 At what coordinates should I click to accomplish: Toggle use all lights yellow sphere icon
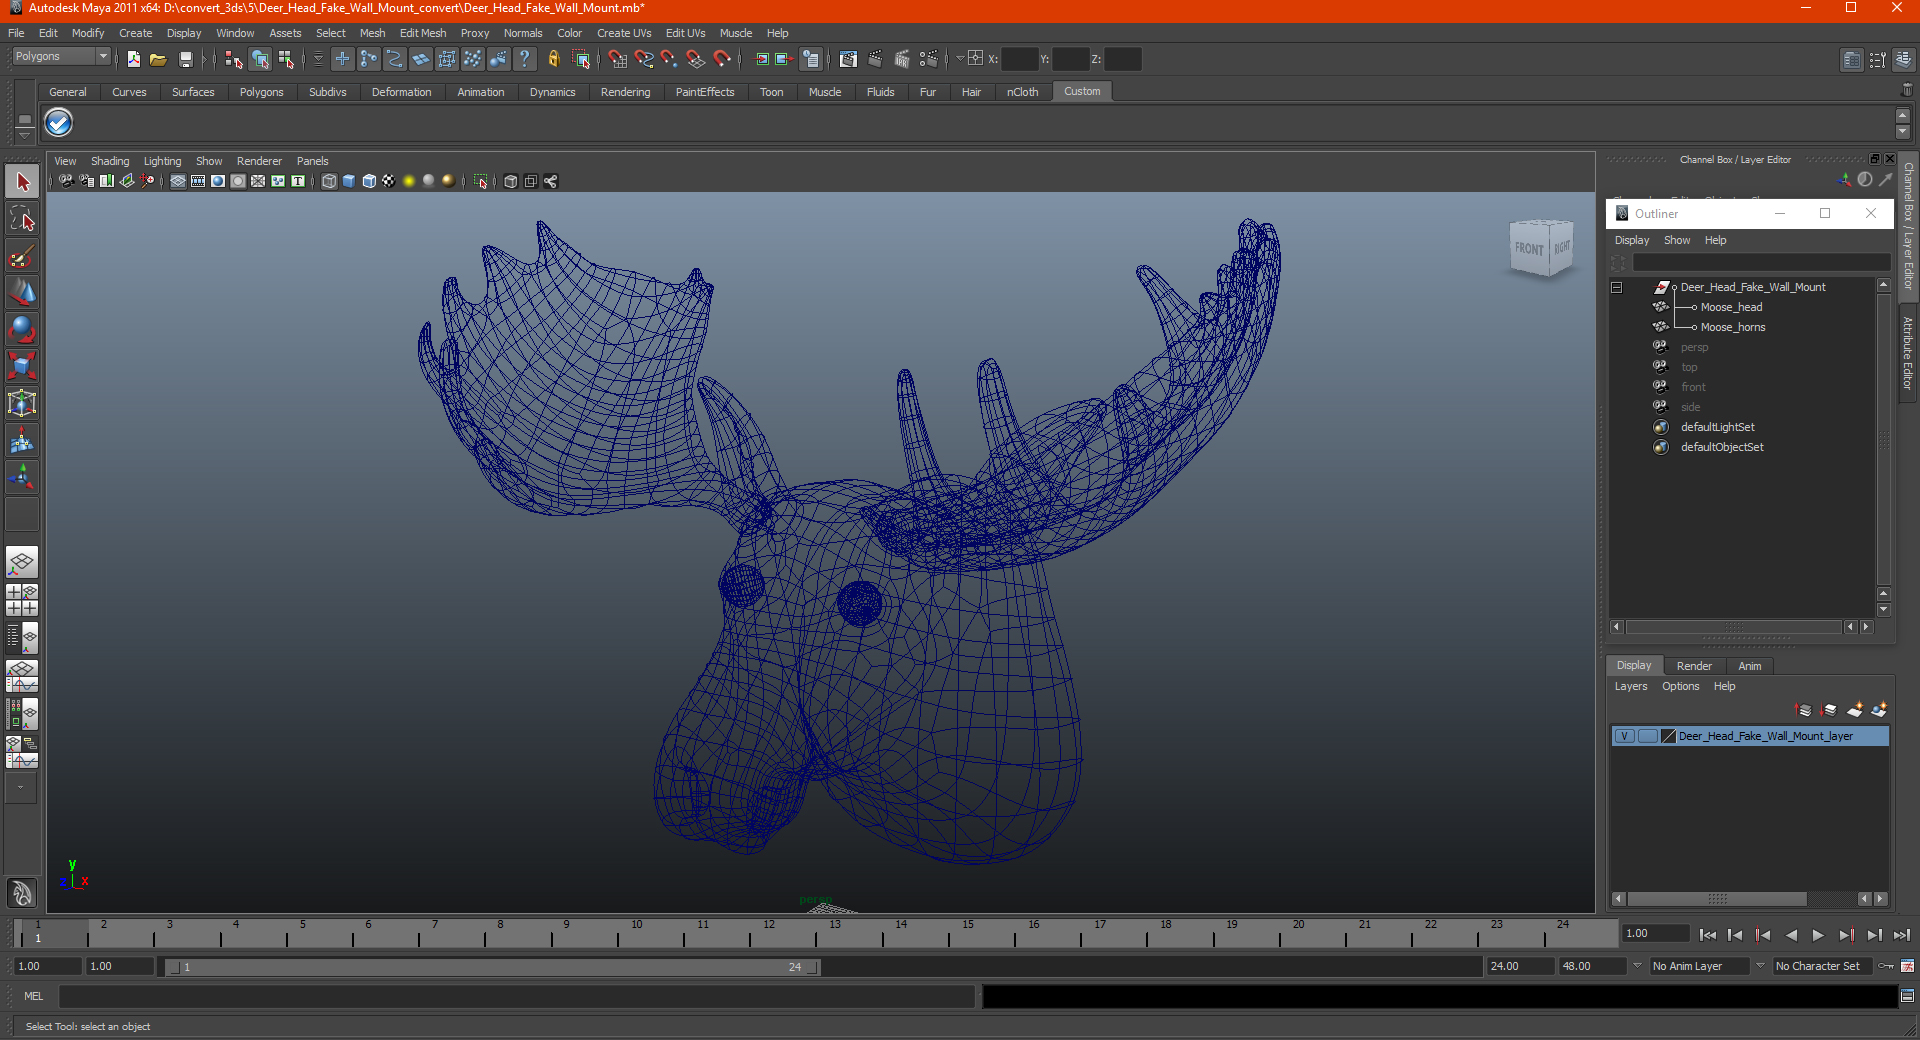(x=409, y=181)
